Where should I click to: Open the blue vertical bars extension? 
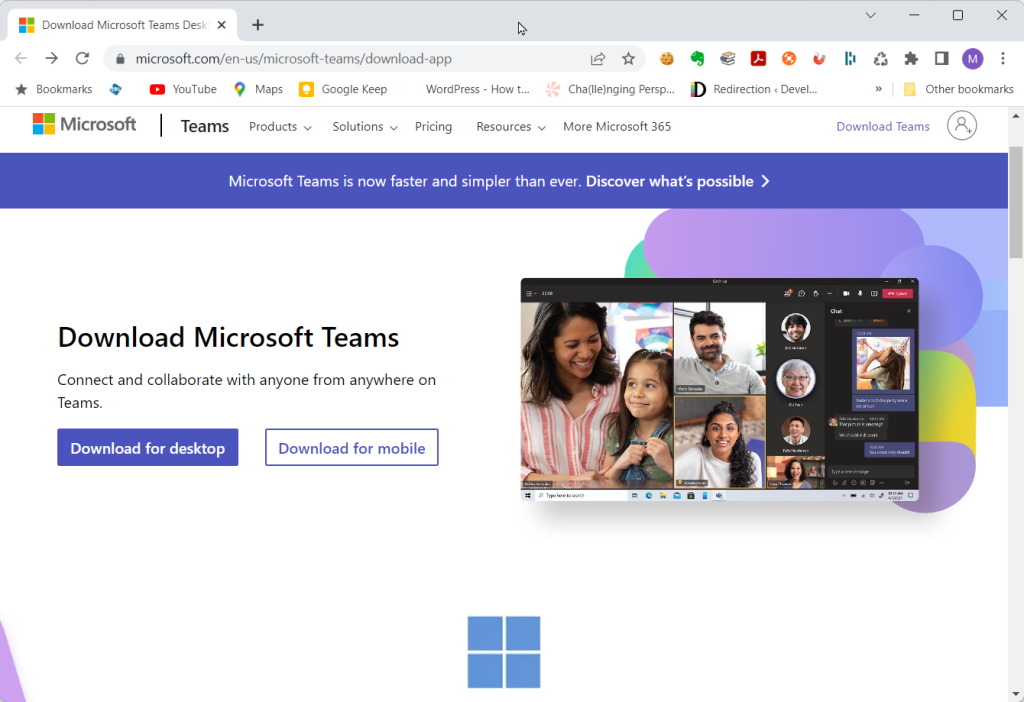(x=850, y=59)
